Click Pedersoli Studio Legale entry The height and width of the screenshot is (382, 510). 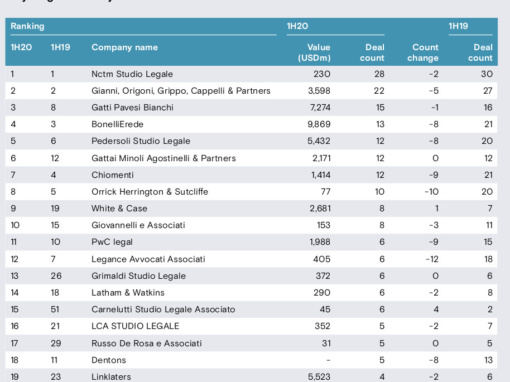click(x=141, y=141)
